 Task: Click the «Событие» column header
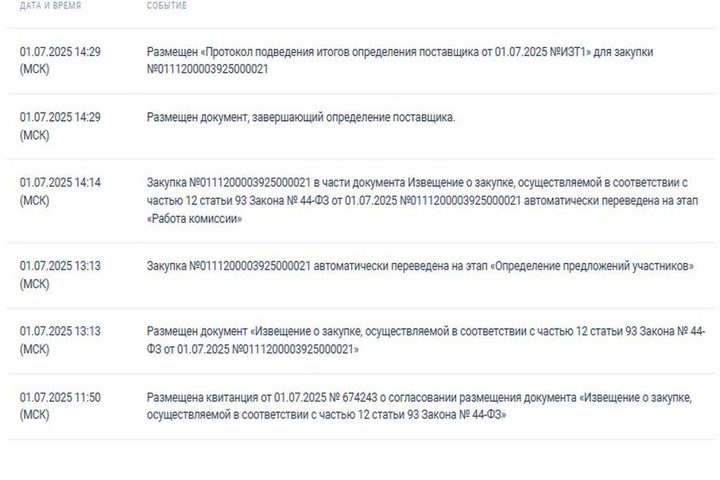(x=166, y=6)
